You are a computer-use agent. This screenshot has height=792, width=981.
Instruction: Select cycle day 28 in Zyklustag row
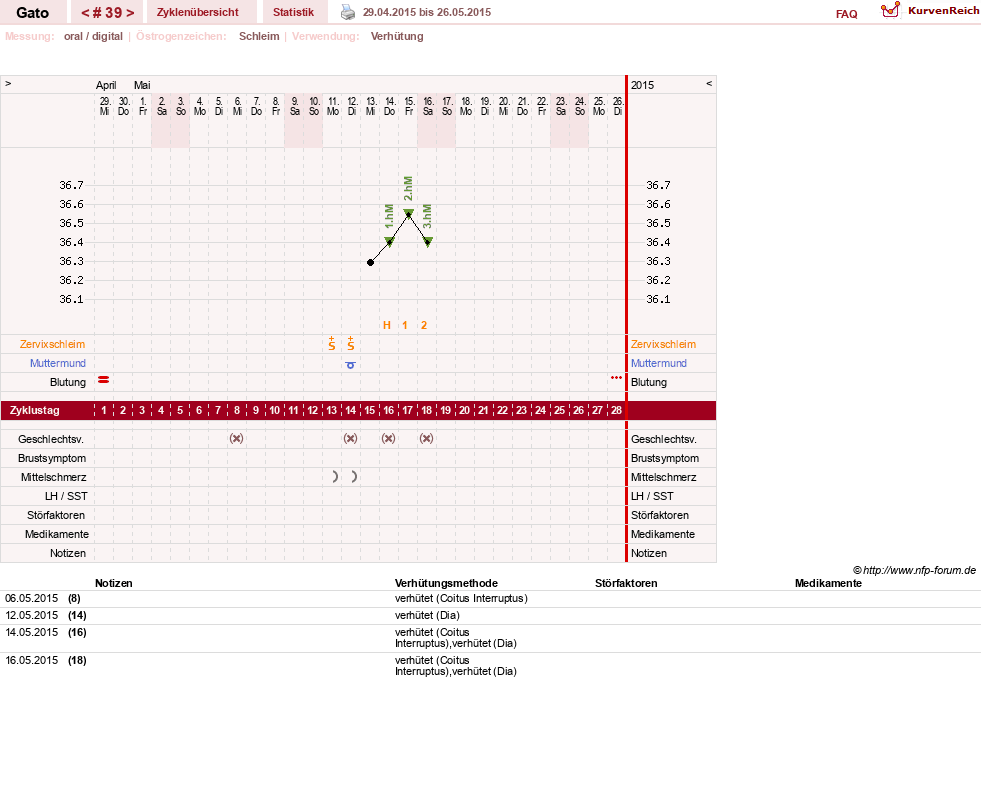click(x=616, y=410)
